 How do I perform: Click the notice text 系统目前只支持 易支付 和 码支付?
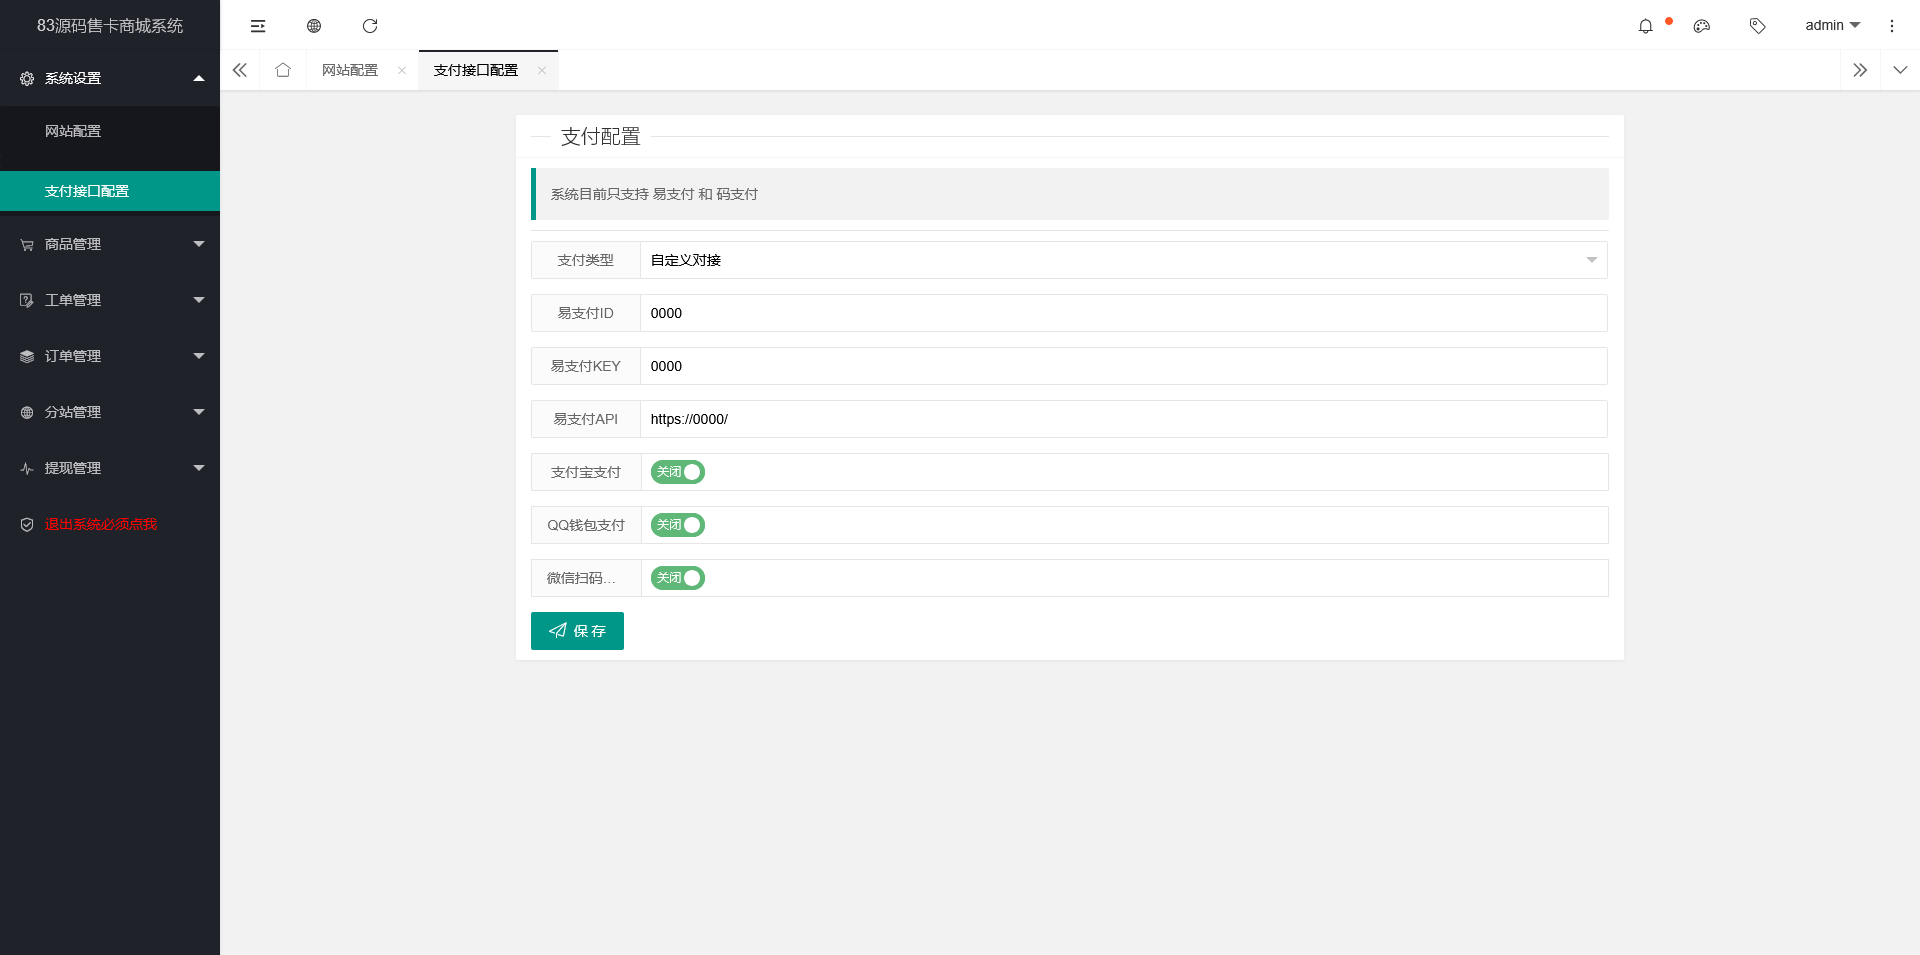pos(654,194)
